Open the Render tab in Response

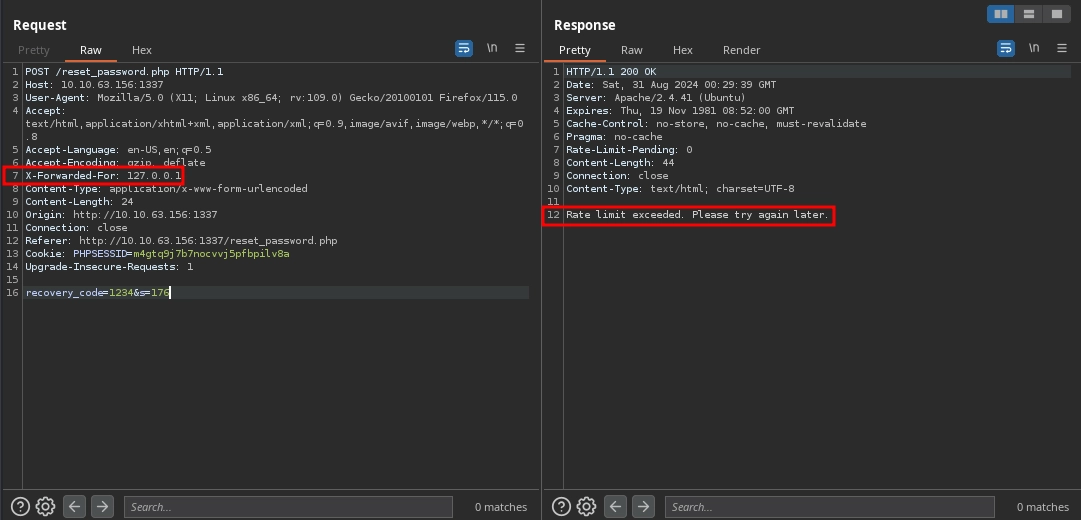click(x=741, y=50)
